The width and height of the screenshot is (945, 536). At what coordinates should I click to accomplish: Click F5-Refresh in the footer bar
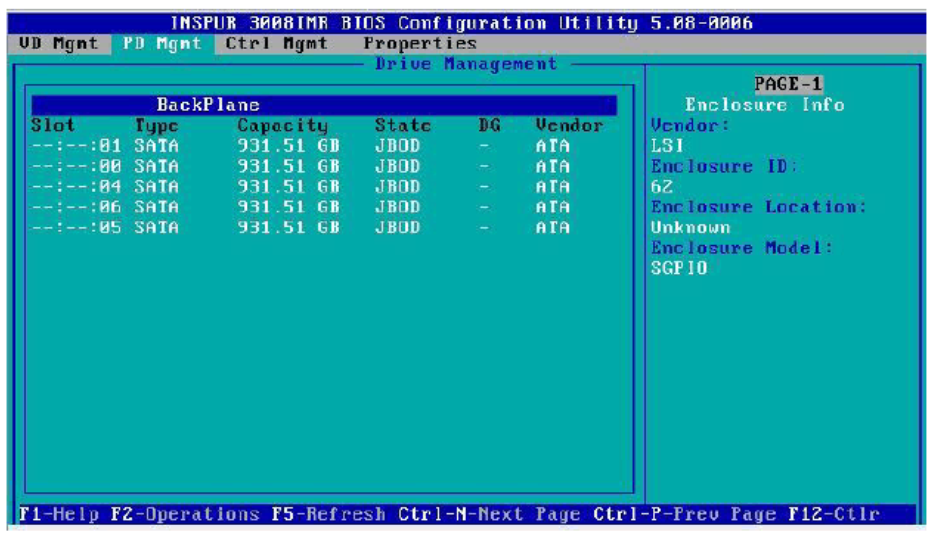coord(328,515)
